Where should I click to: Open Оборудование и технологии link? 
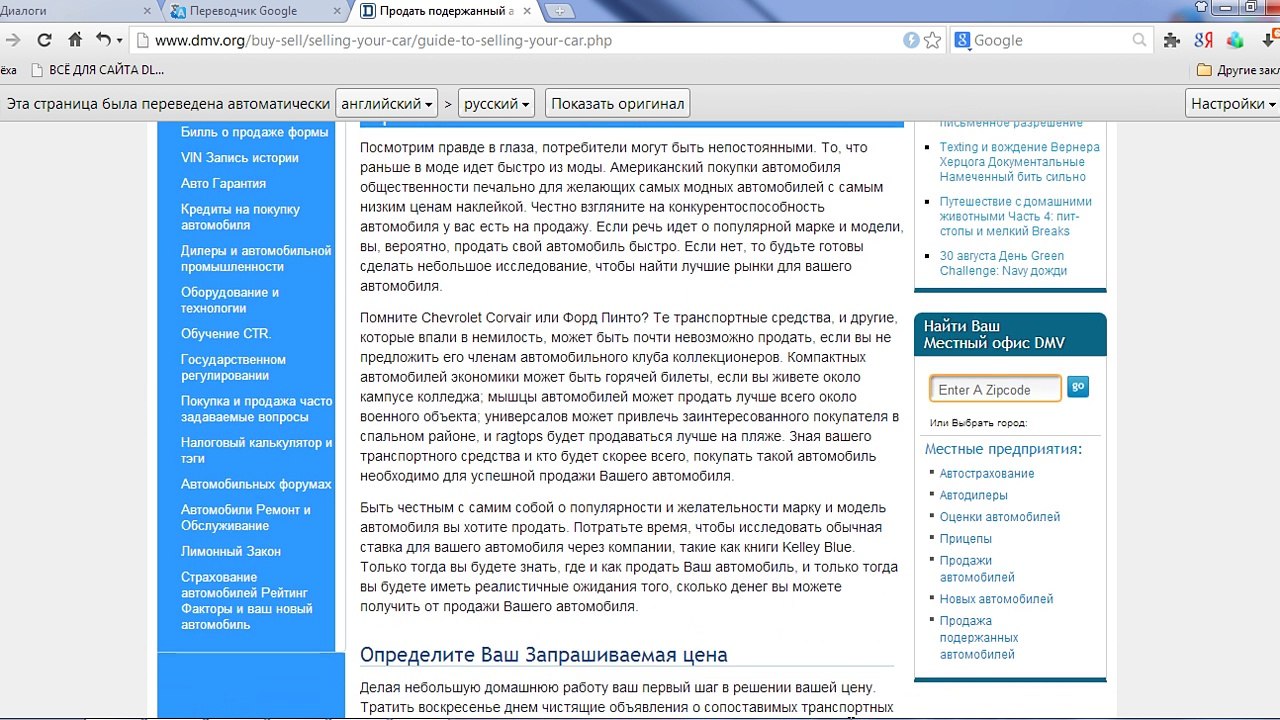click(230, 300)
